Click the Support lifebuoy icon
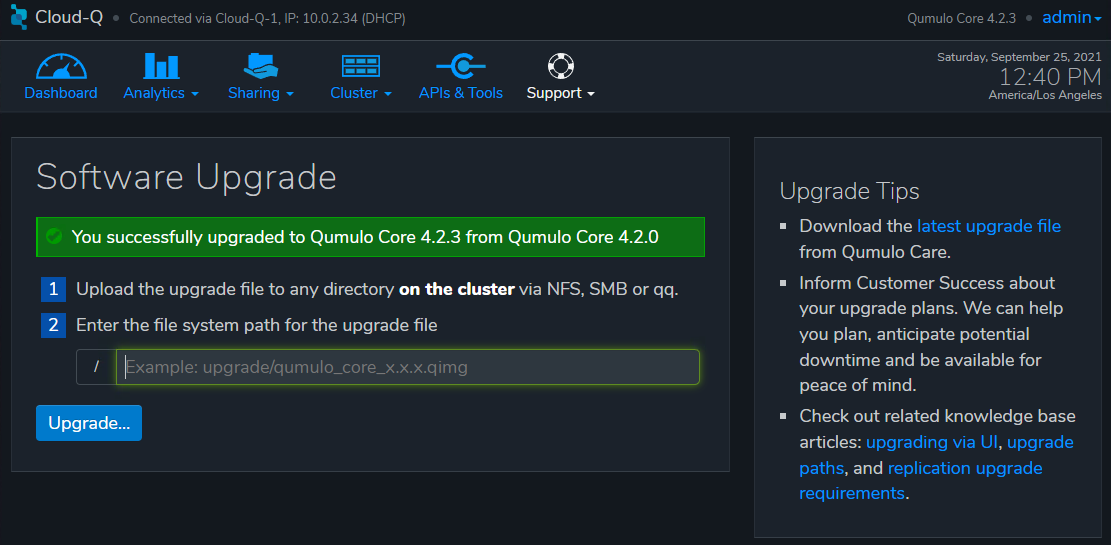 (x=560, y=67)
